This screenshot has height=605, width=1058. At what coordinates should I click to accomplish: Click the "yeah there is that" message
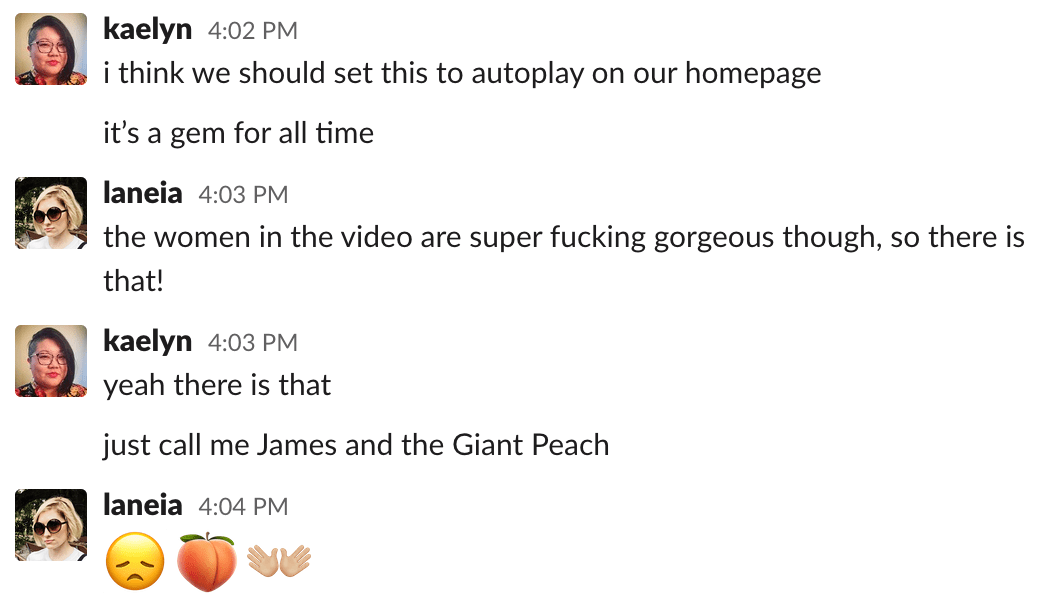217,386
